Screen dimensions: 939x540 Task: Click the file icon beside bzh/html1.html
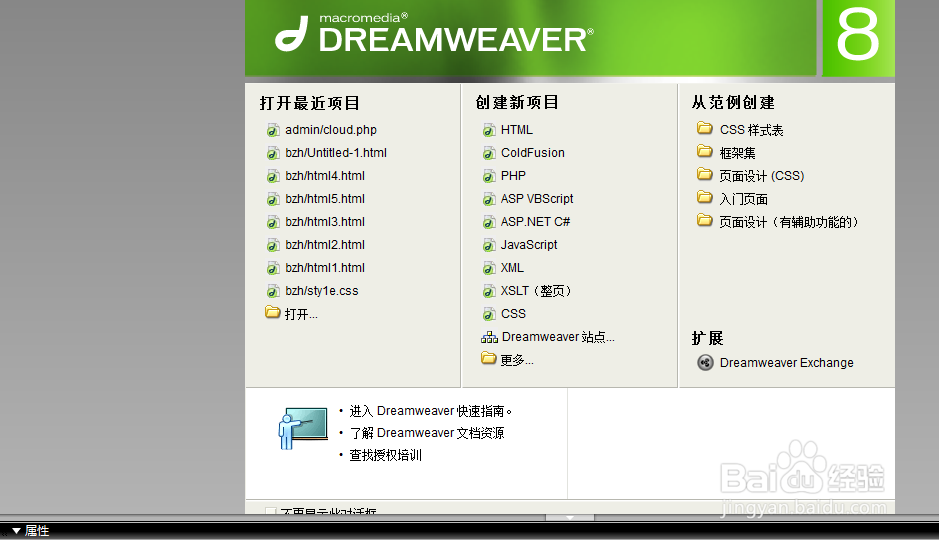273,268
